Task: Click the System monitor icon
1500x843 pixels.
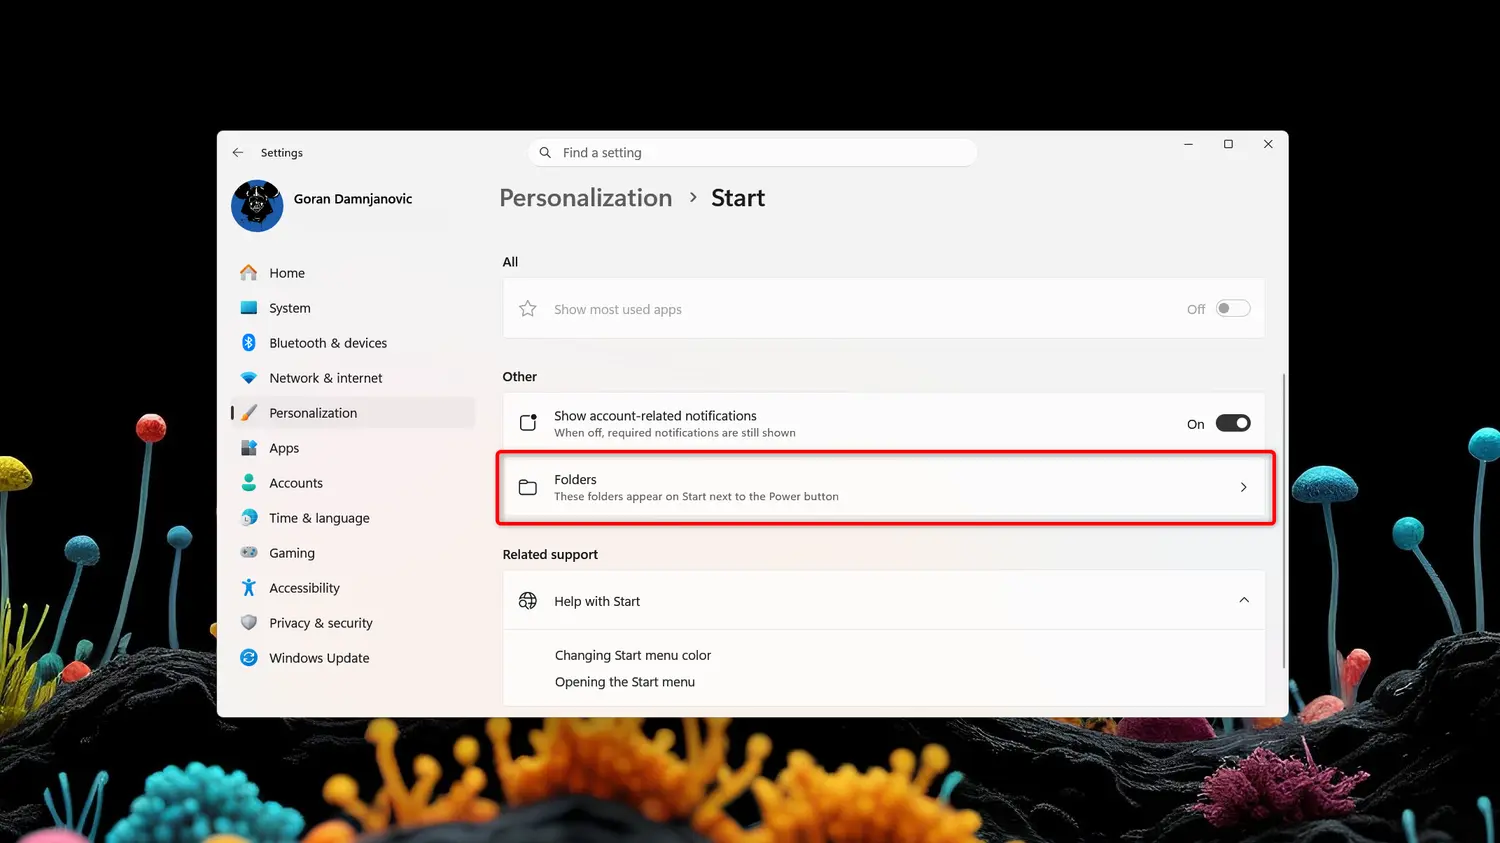Action: pyautogui.click(x=249, y=308)
